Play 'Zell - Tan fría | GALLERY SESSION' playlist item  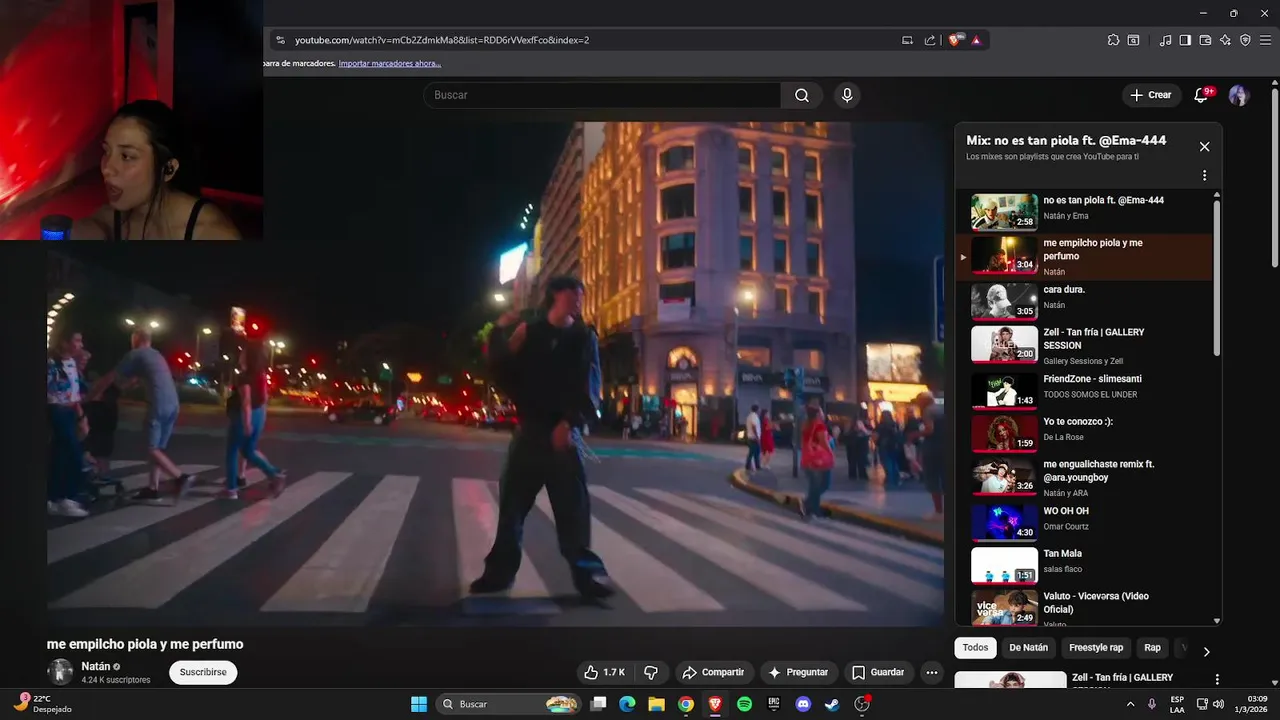point(1083,345)
